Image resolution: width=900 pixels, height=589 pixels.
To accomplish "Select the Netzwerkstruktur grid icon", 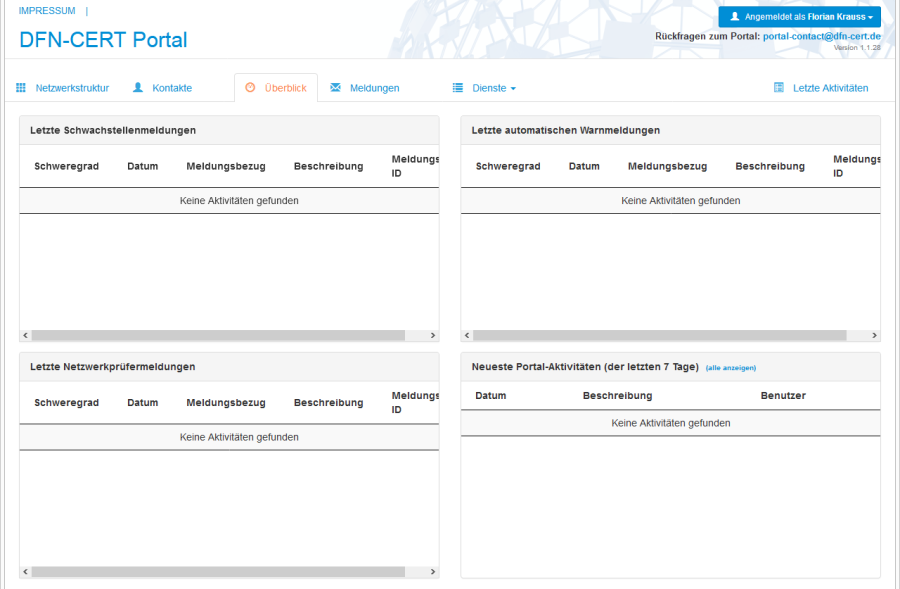I will [x=19, y=87].
